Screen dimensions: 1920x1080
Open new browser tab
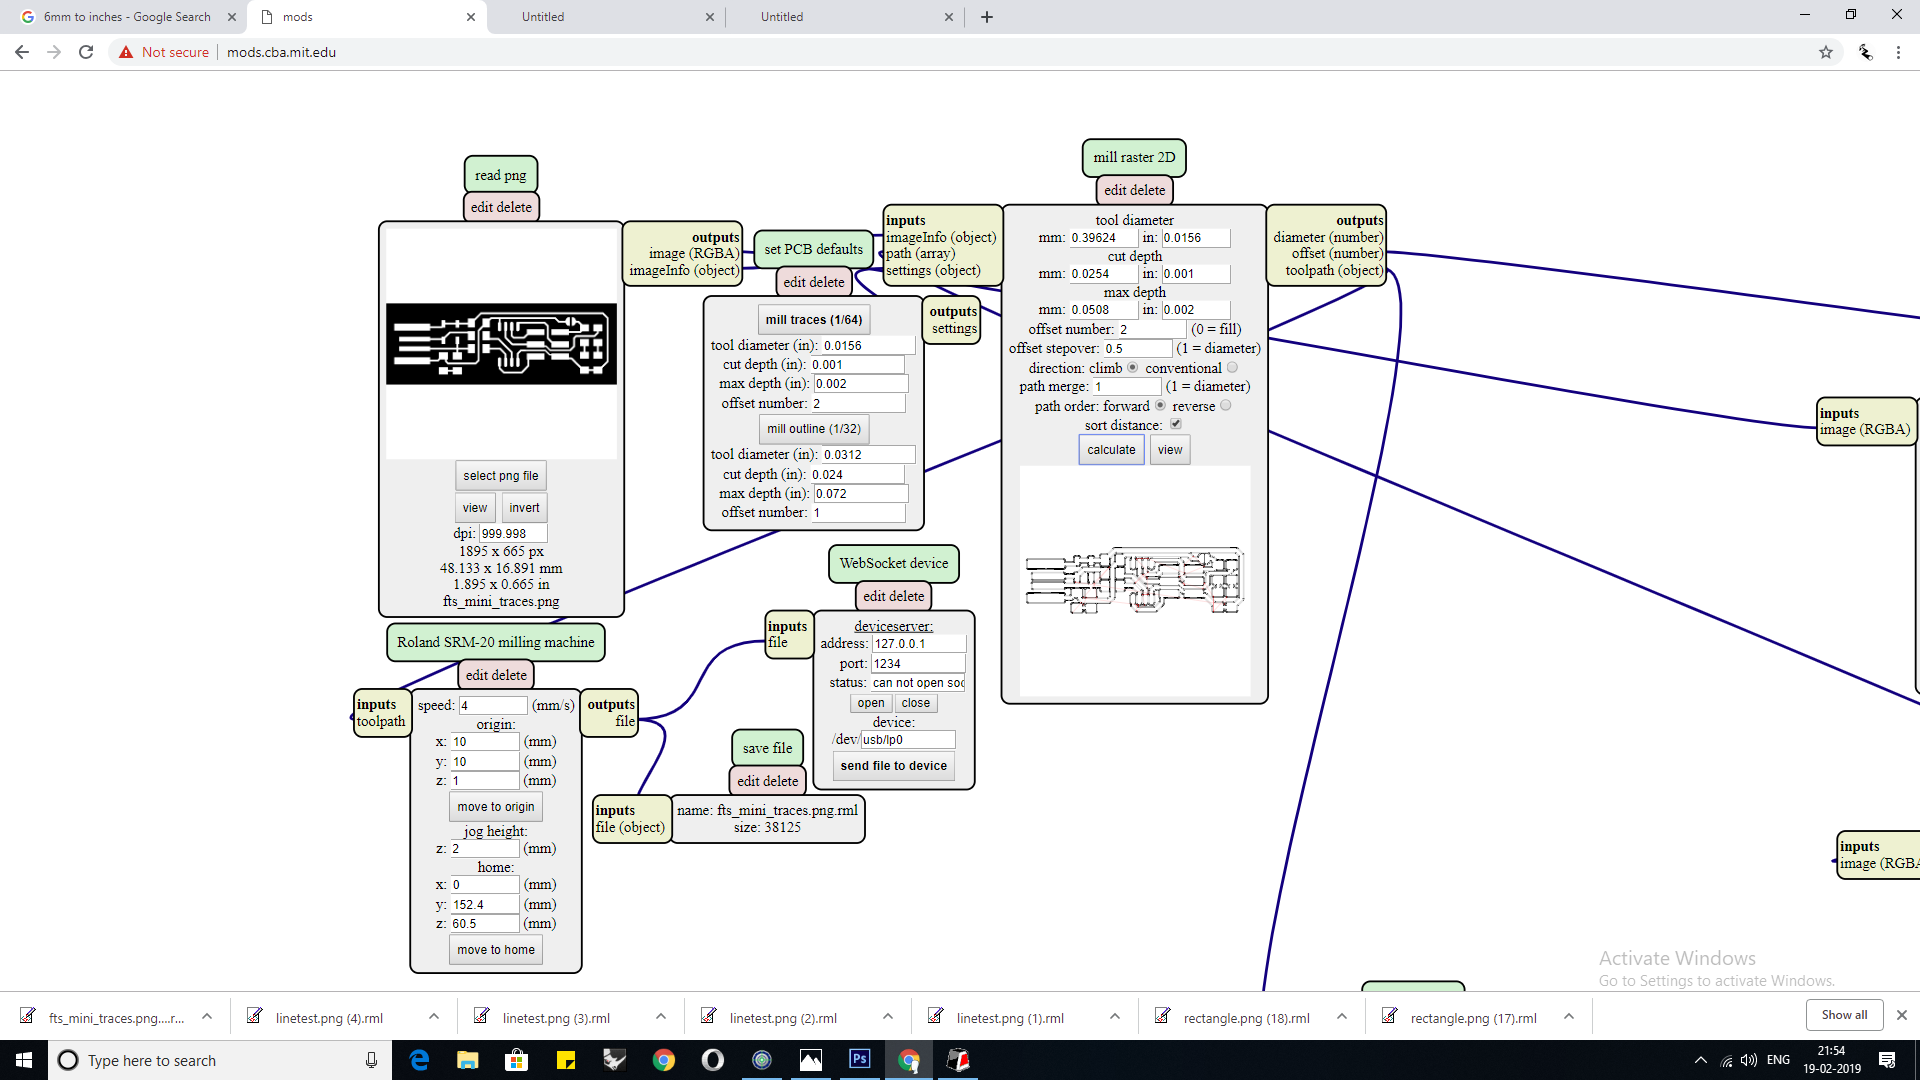tap(987, 17)
